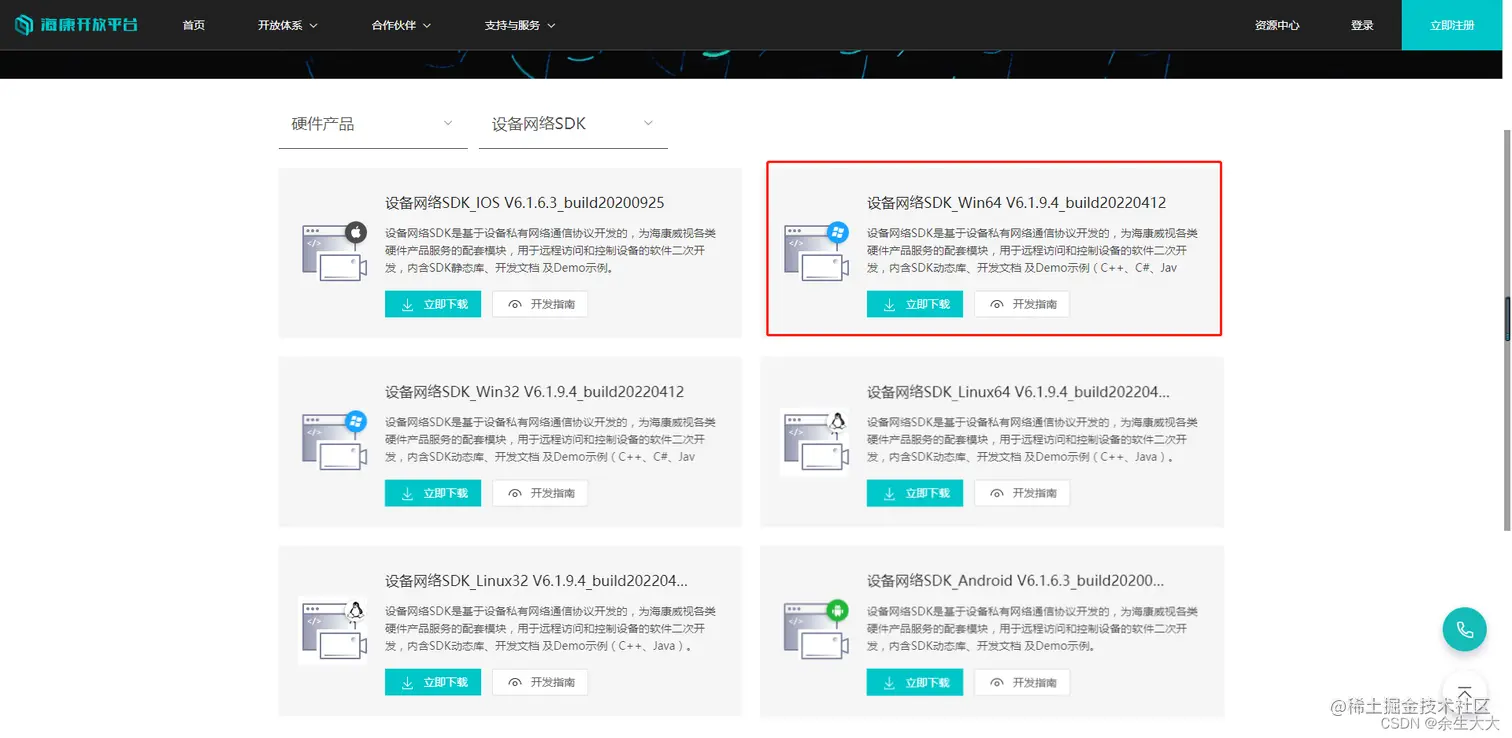The image size is (1512, 738).
Task: Open the Win64 SDK development guide
Action: [1022, 304]
